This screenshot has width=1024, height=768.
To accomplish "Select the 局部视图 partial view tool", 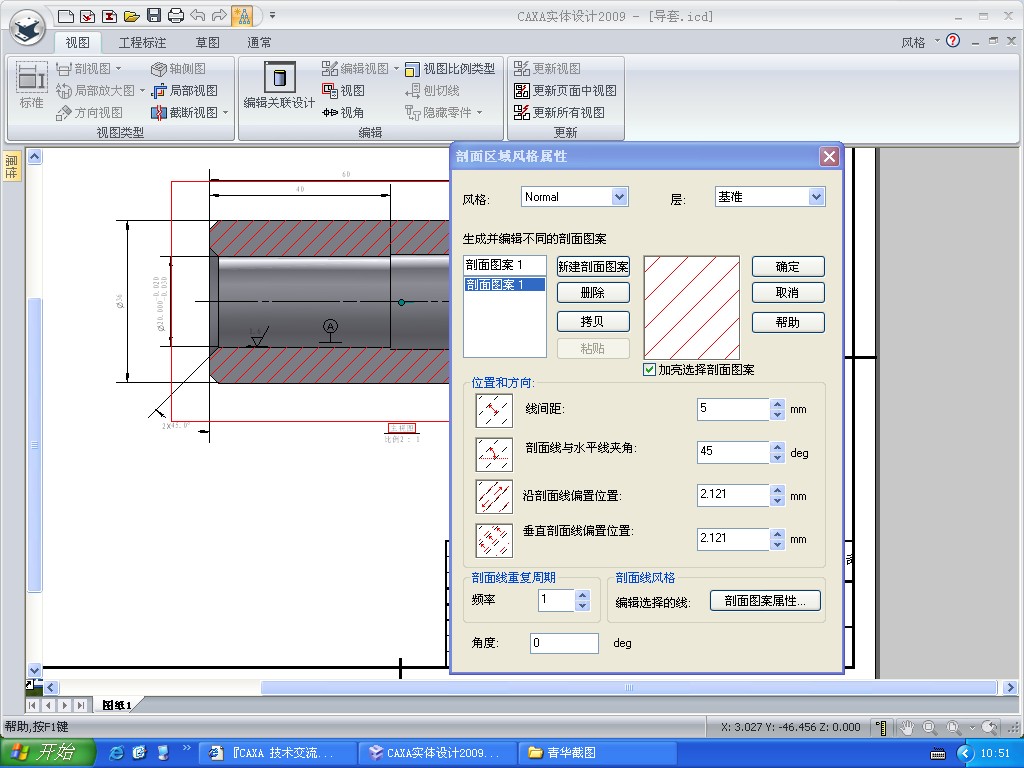I will point(185,91).
